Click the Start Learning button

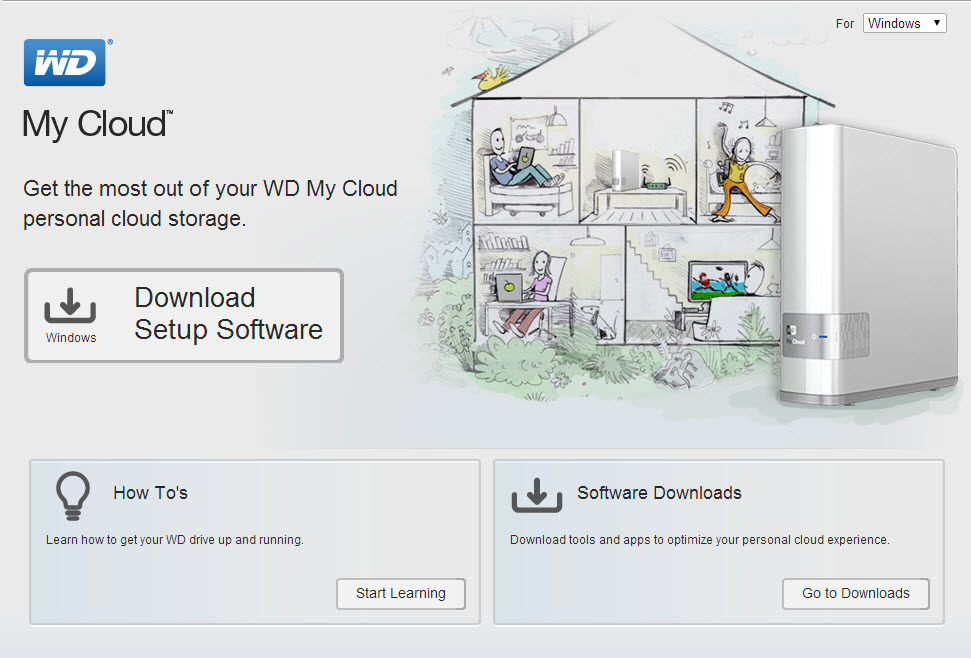[x=401, y=594]
